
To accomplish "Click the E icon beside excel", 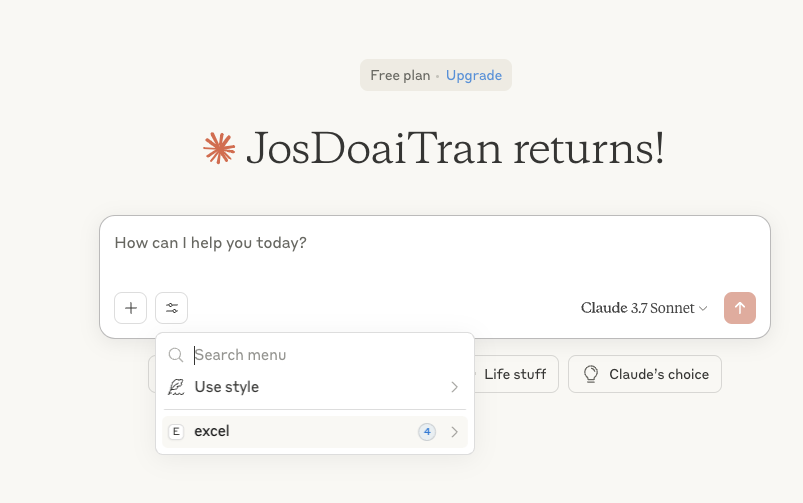I will [x=176, y=432].
